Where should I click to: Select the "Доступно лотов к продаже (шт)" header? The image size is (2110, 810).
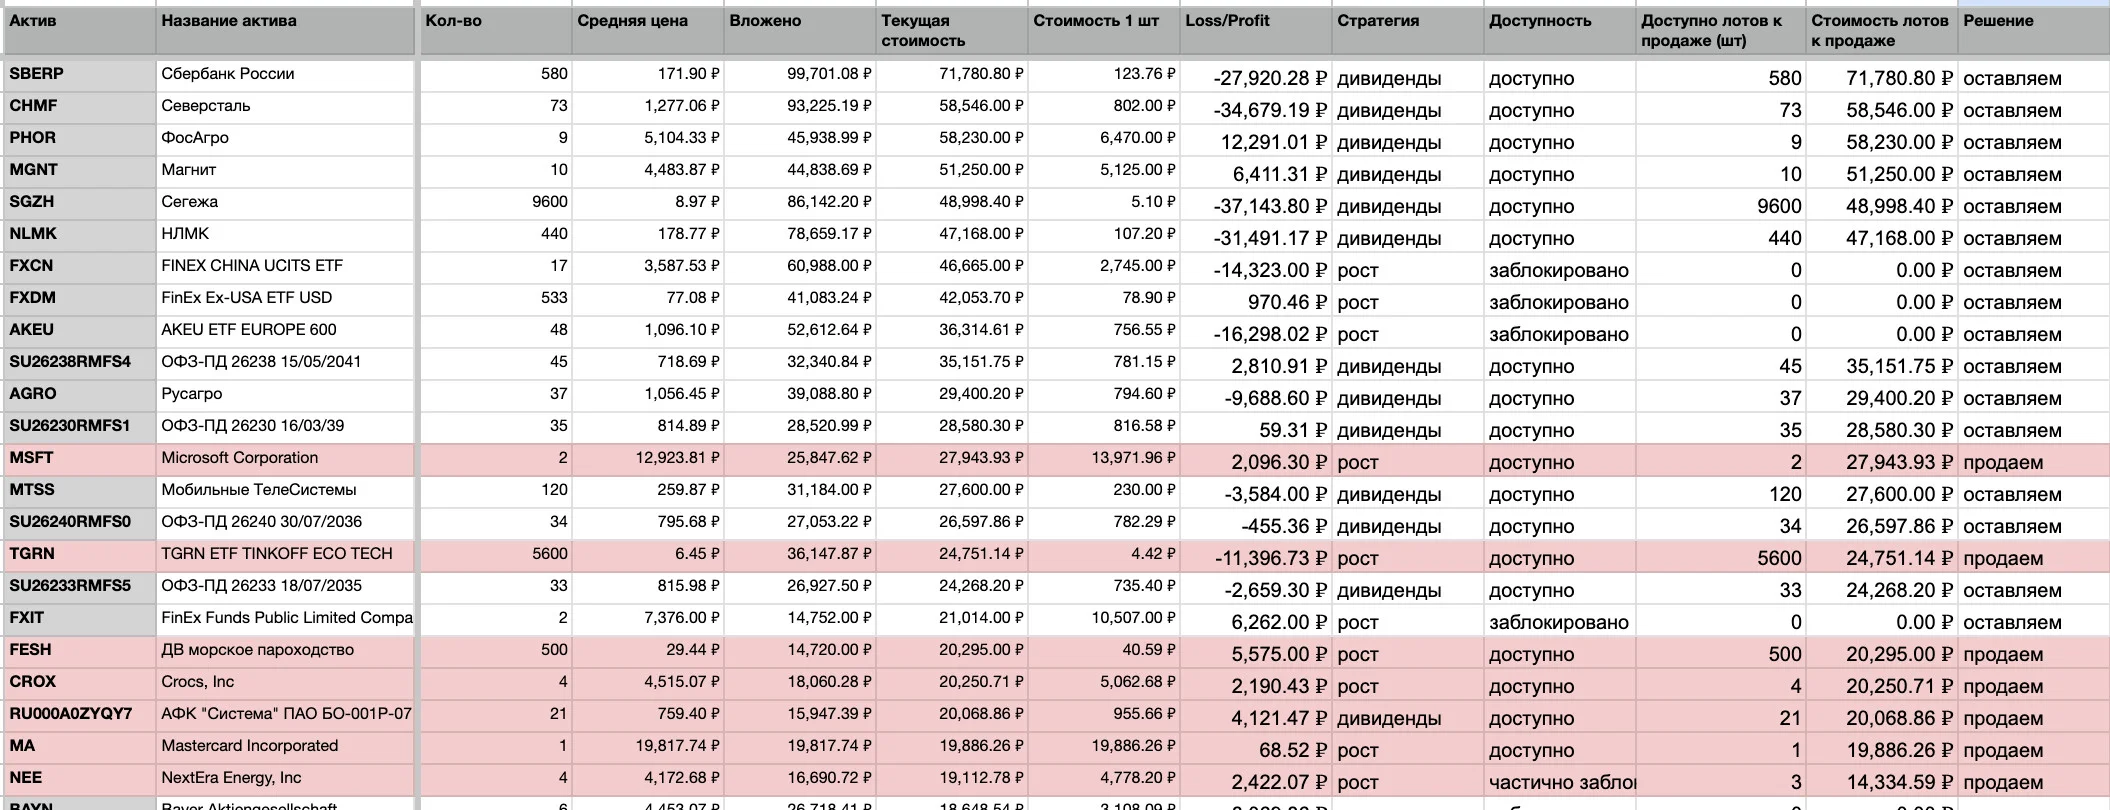[x=1721, y=31]
